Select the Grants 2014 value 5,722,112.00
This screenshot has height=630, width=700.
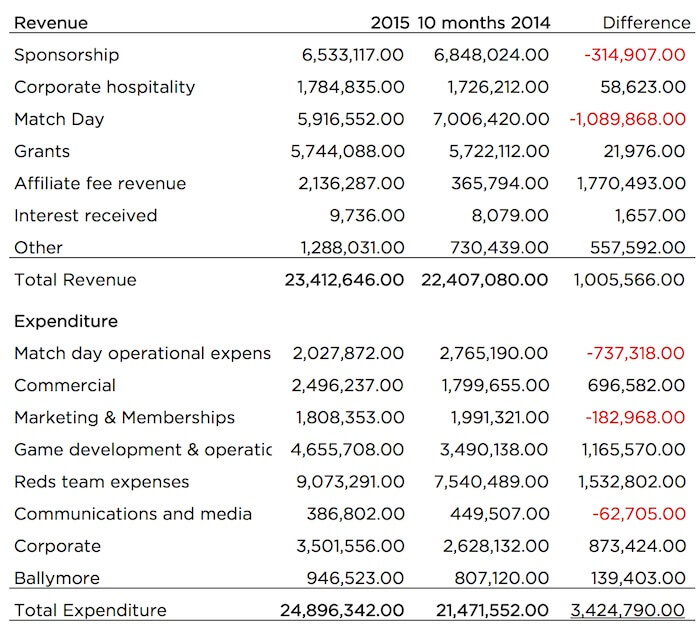coord(499,151)
